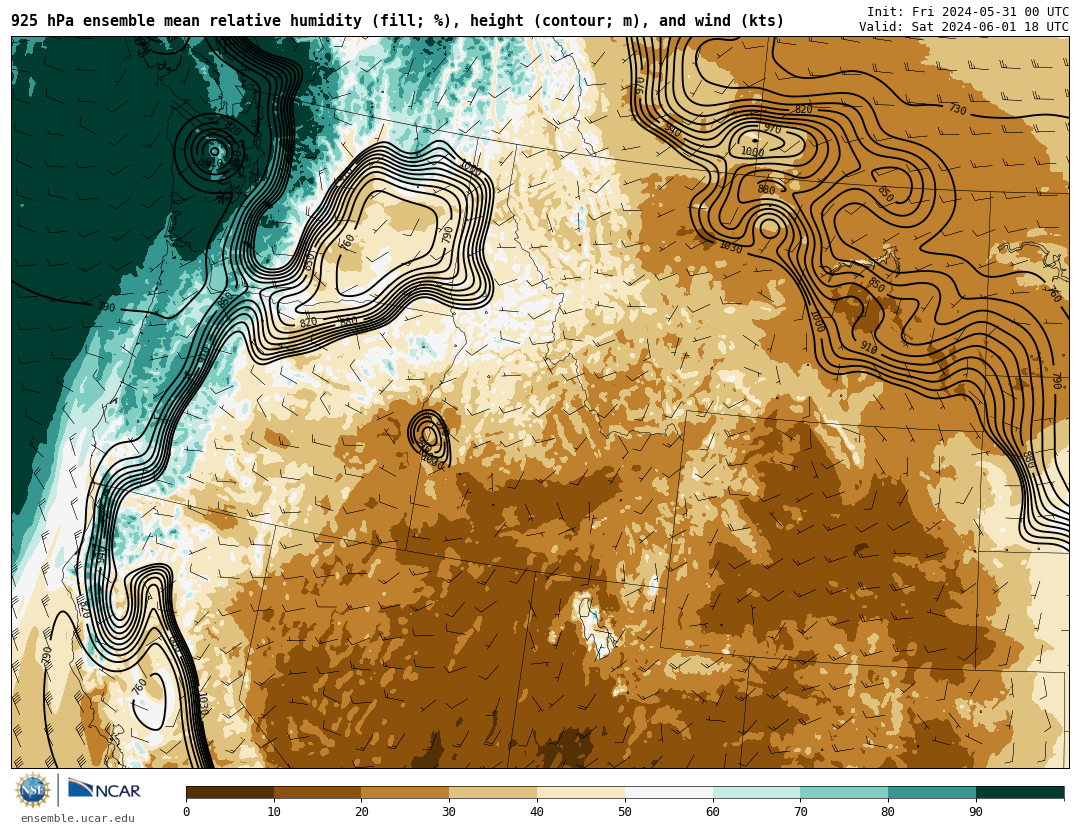Pick the 50-60% white colorbar segment

[669, 793]
